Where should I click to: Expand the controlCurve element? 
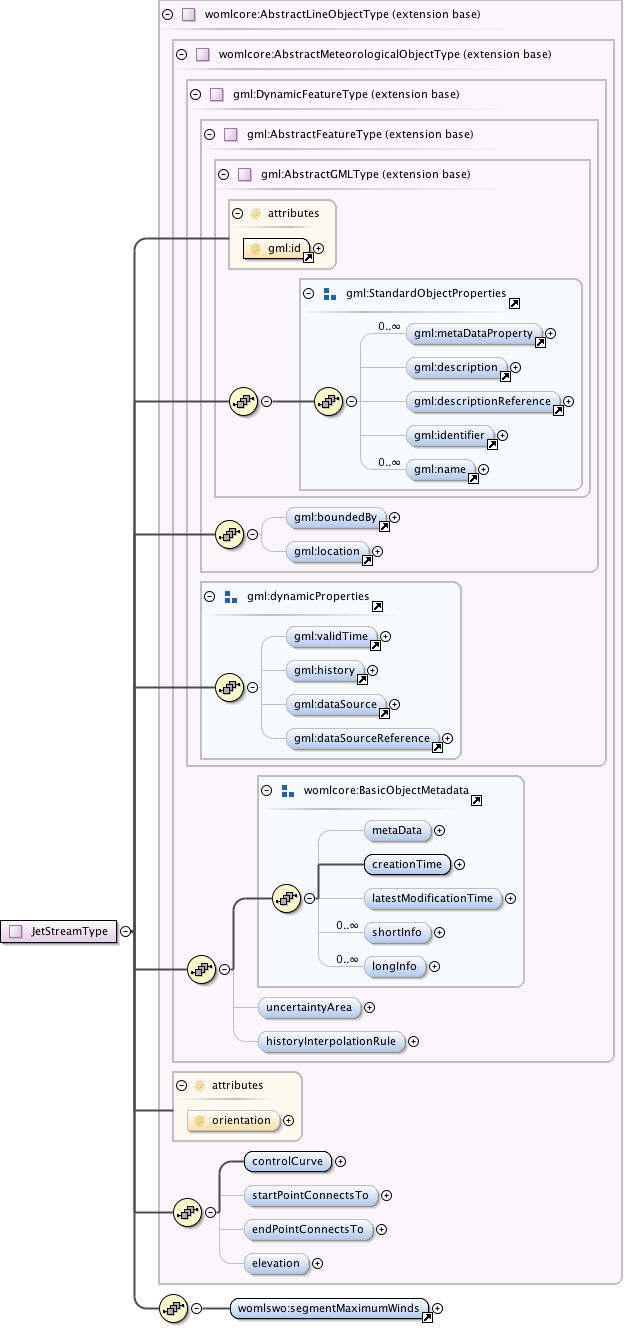(340, 1162)
